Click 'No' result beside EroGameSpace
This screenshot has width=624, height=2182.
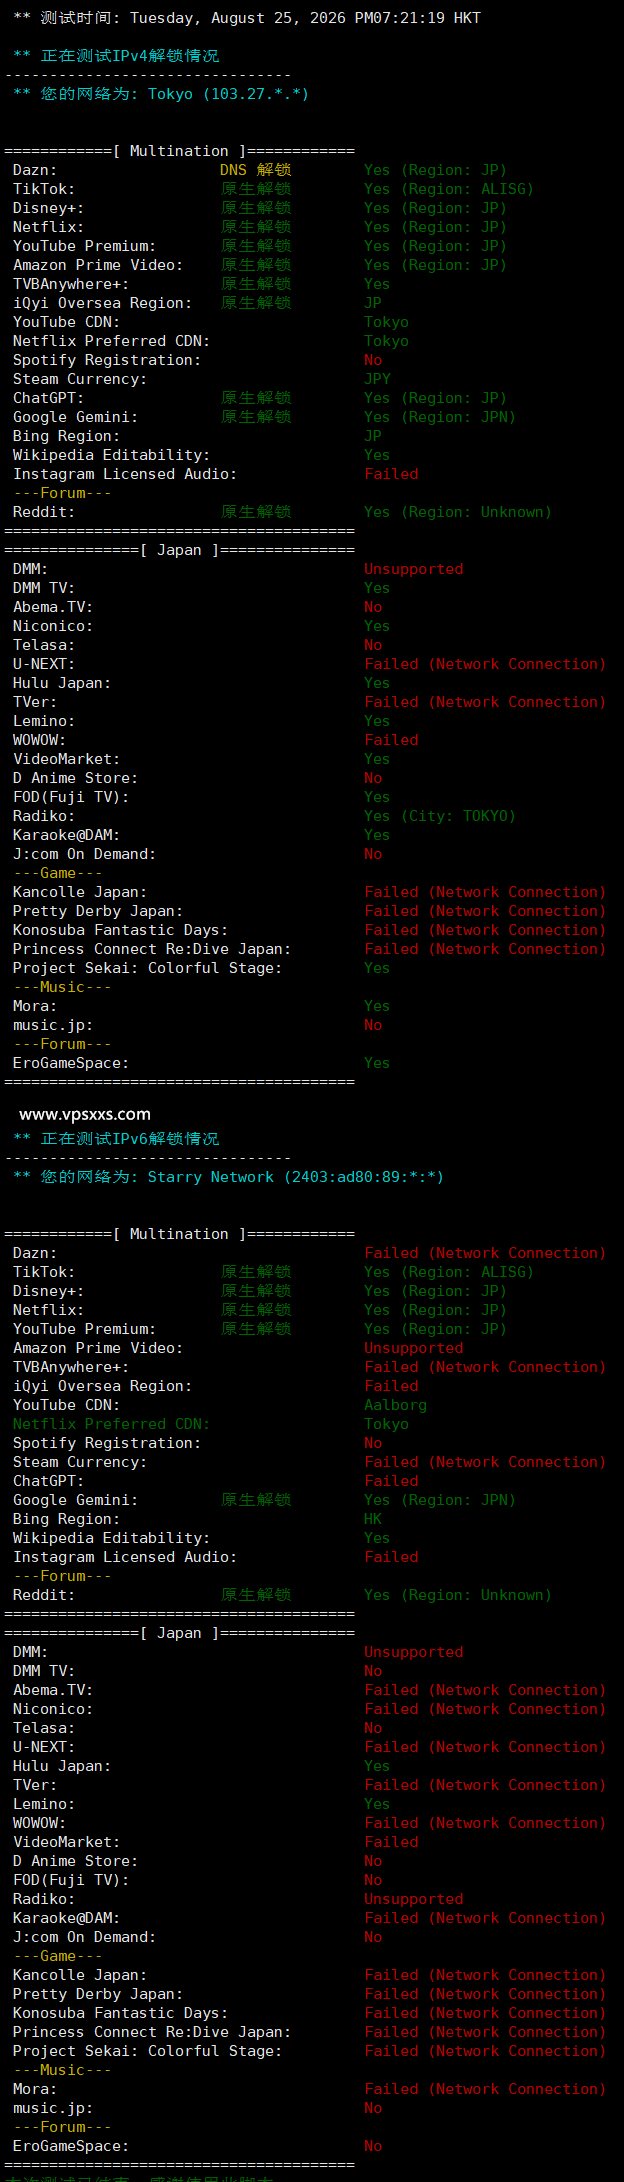coord(373,2146)
